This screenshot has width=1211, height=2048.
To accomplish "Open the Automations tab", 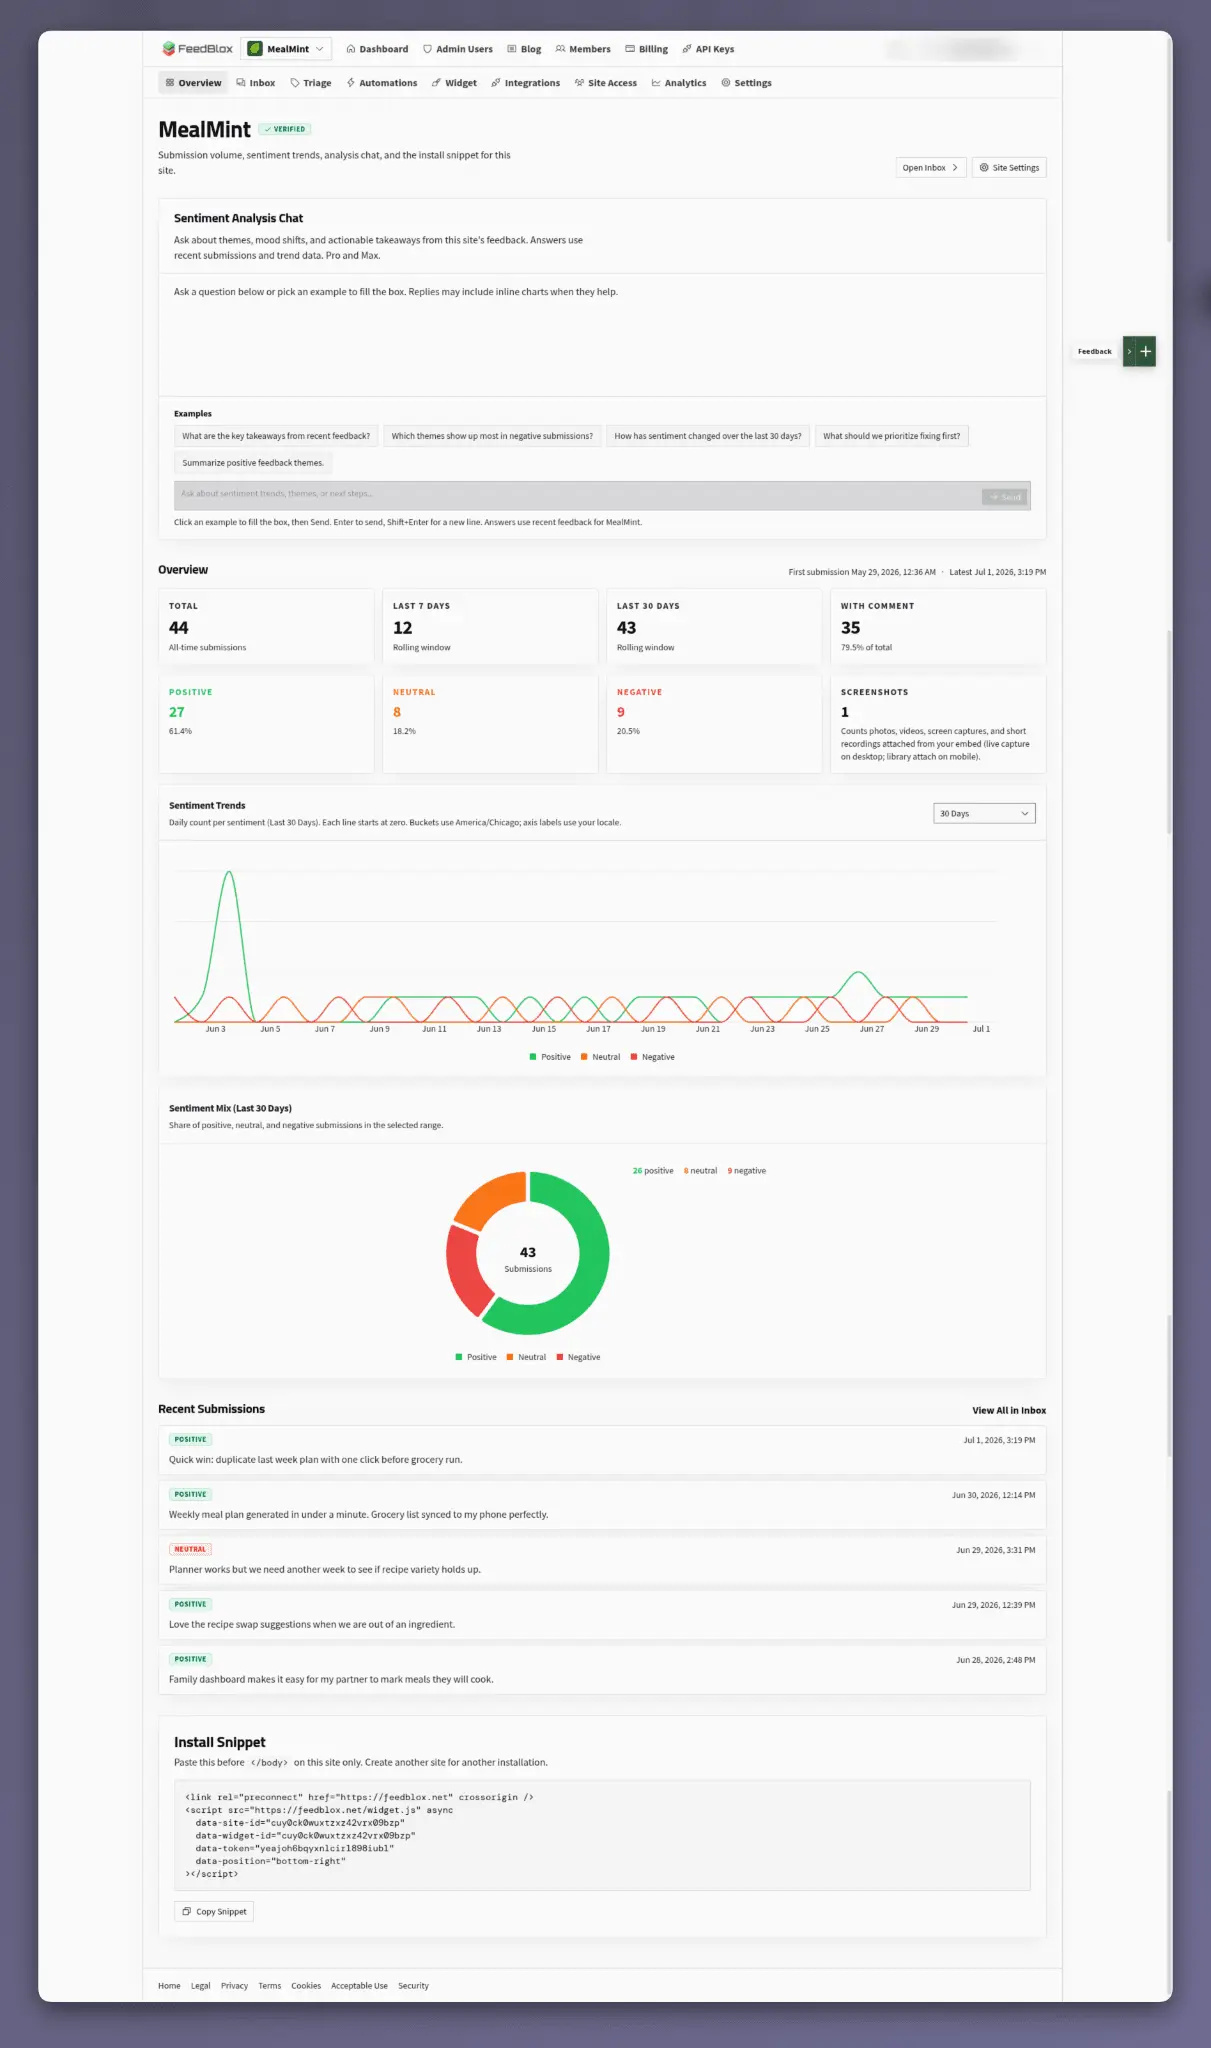I will tap(382, 83).
